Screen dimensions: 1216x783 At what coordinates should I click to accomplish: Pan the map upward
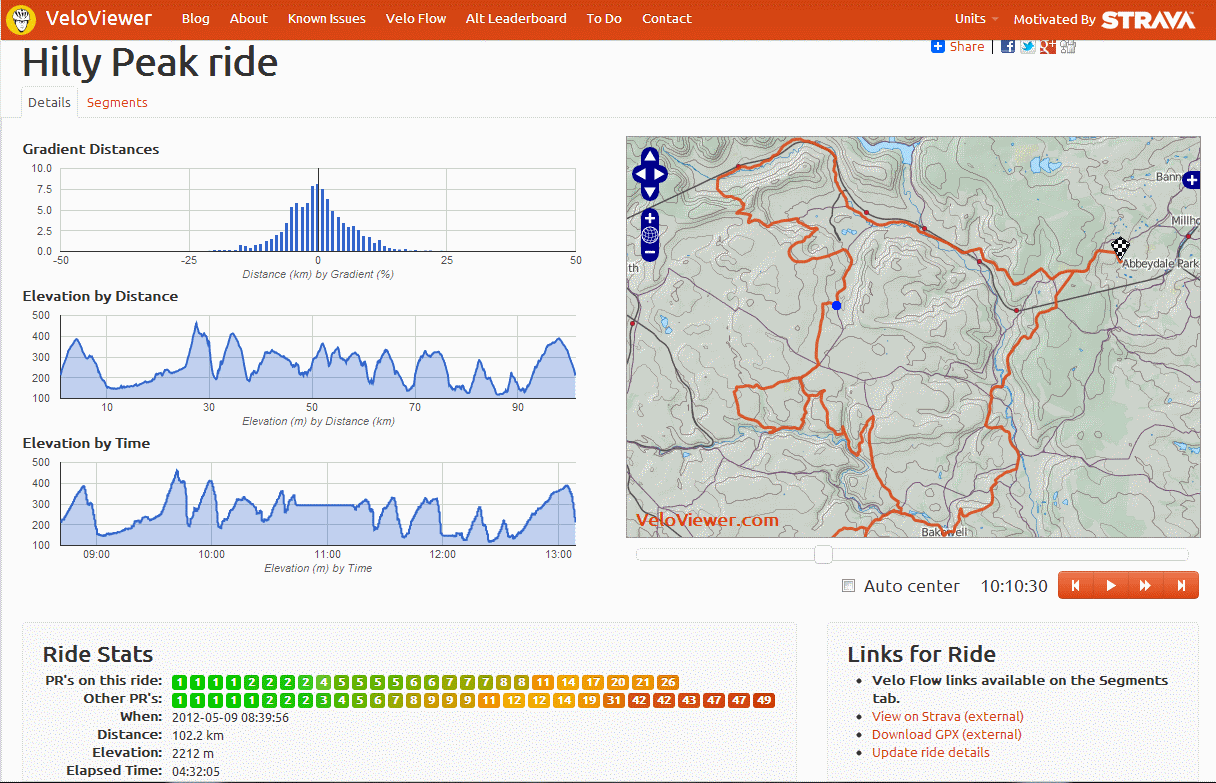(x=650, y=157)
